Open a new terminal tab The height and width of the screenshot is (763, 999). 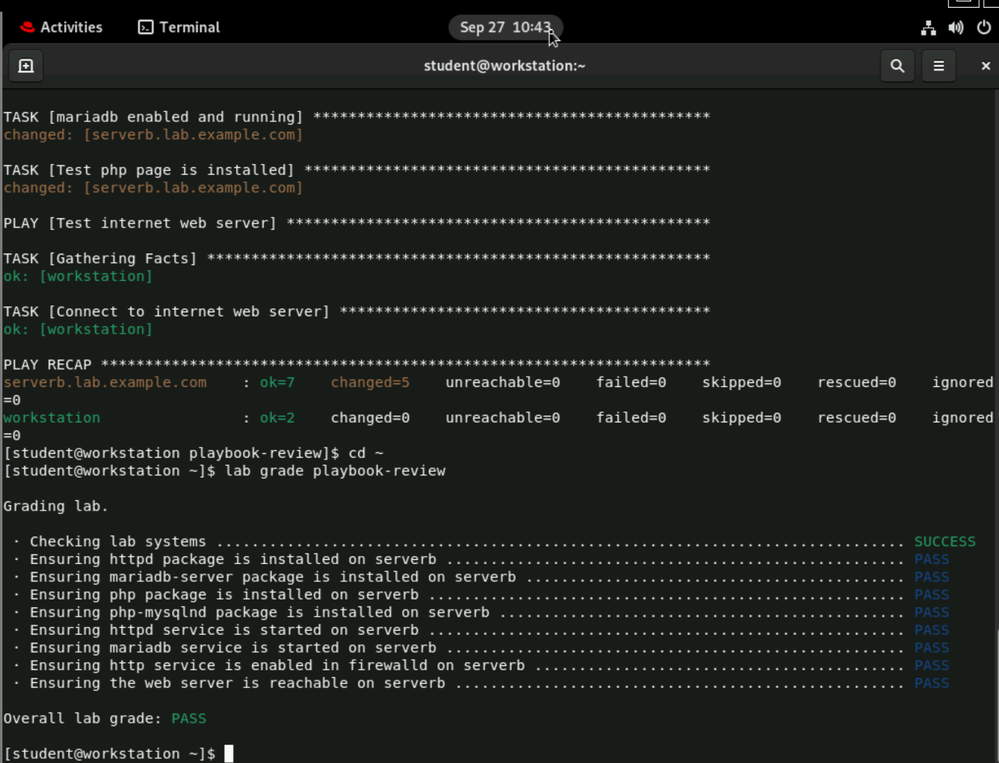(x=26, y=66)
